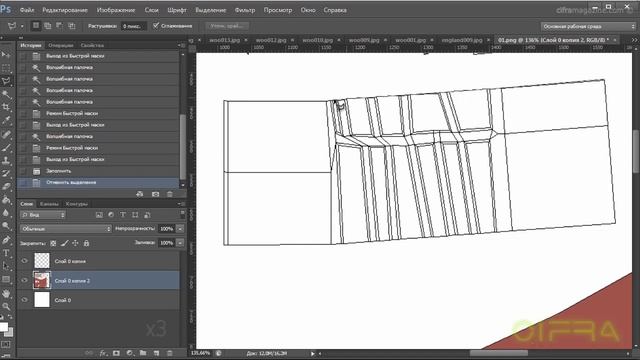This screenshot has height=360, width=640.
Task: Hide the Слой 0 копия layer
Action: [24, 261]
